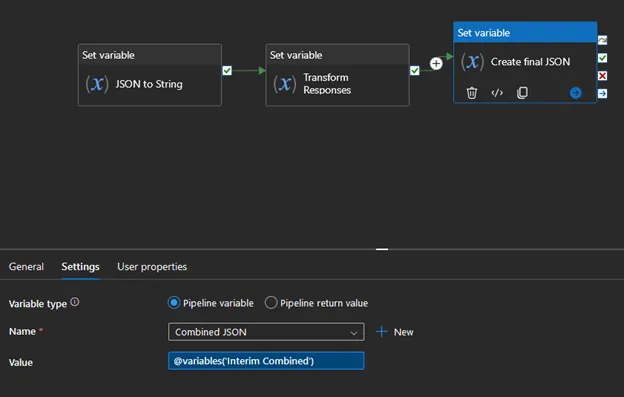Screen dimensions: 624x397
Task: Click the Variable type label
Action: pos(38,304)
